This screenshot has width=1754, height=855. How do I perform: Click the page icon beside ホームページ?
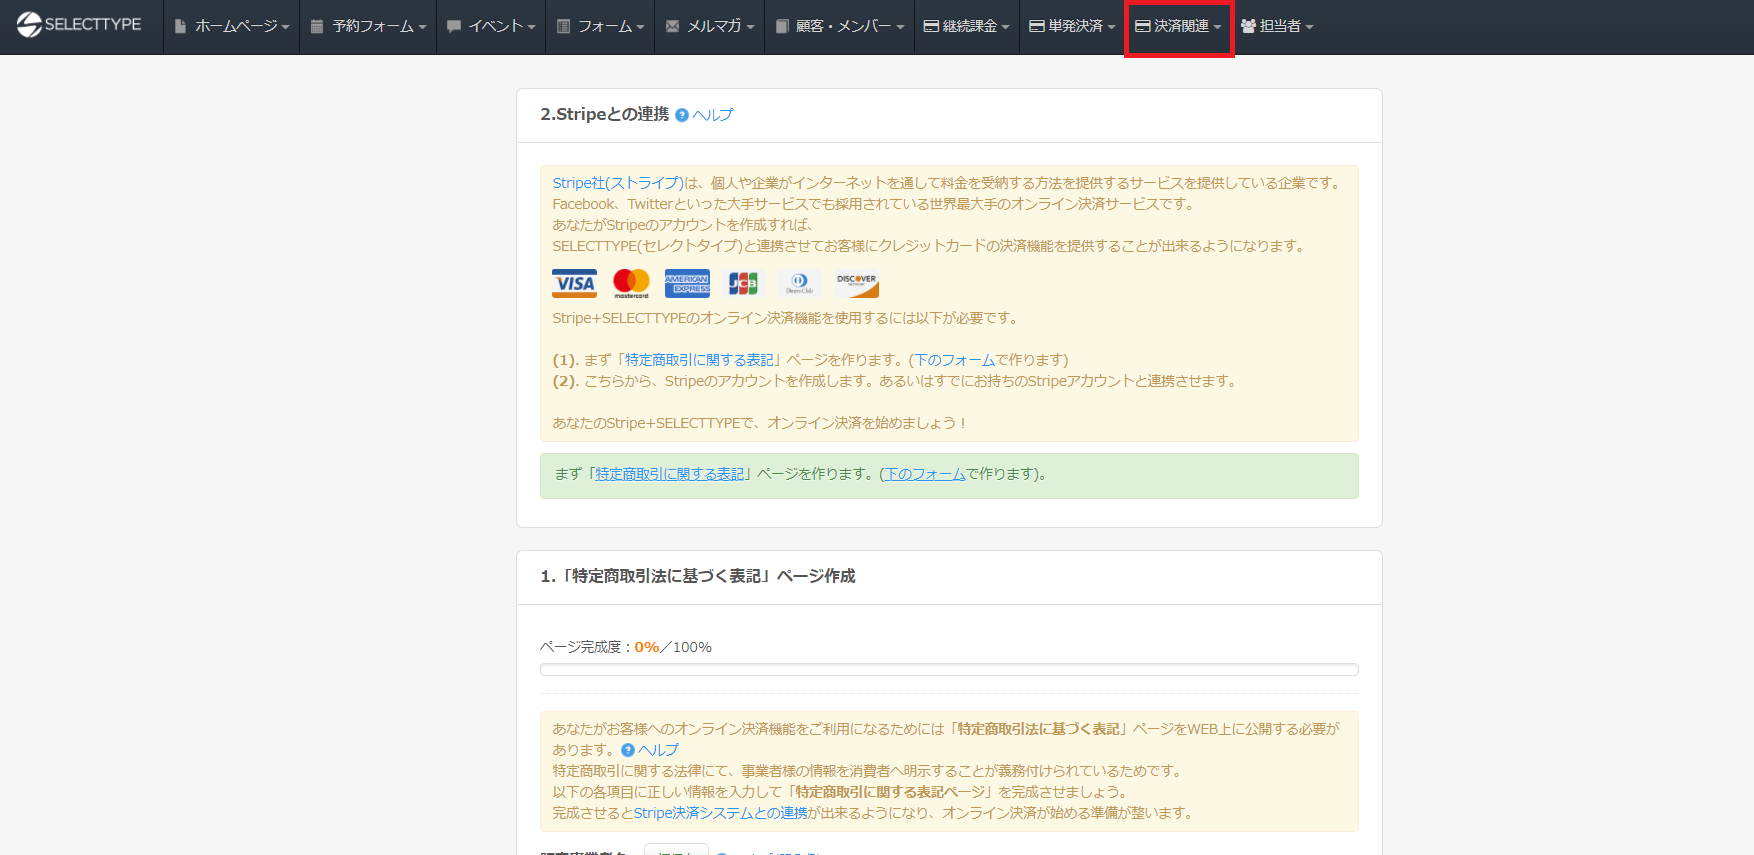pyautogui.click(x=181, y=26)
